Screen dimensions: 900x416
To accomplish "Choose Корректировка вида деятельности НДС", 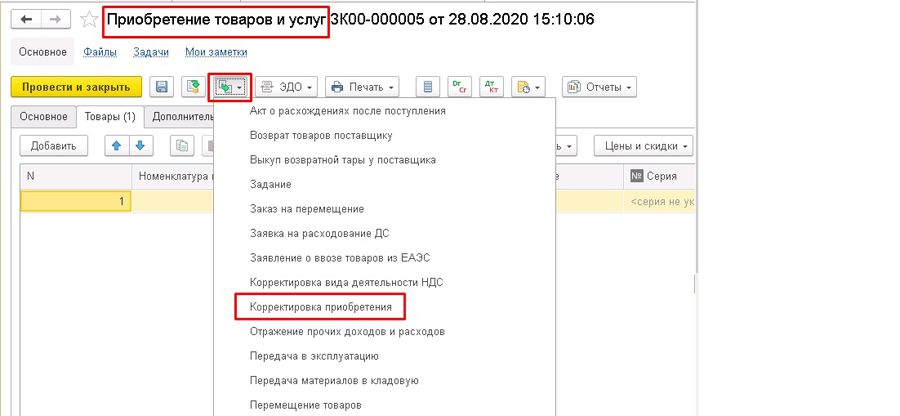I will (x=347, y=282).
